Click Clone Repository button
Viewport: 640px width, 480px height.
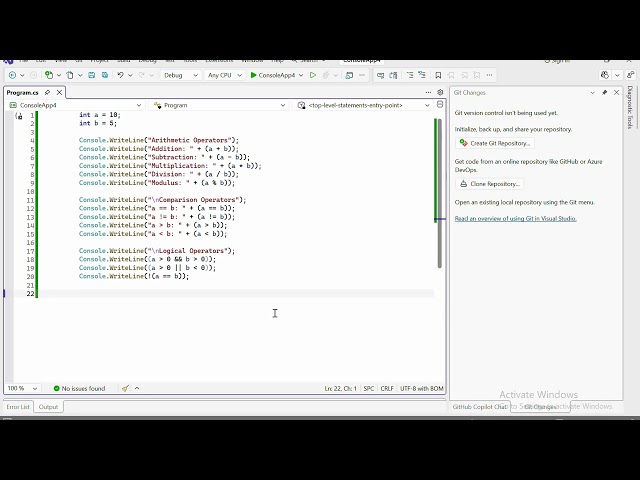coord(489,184)
